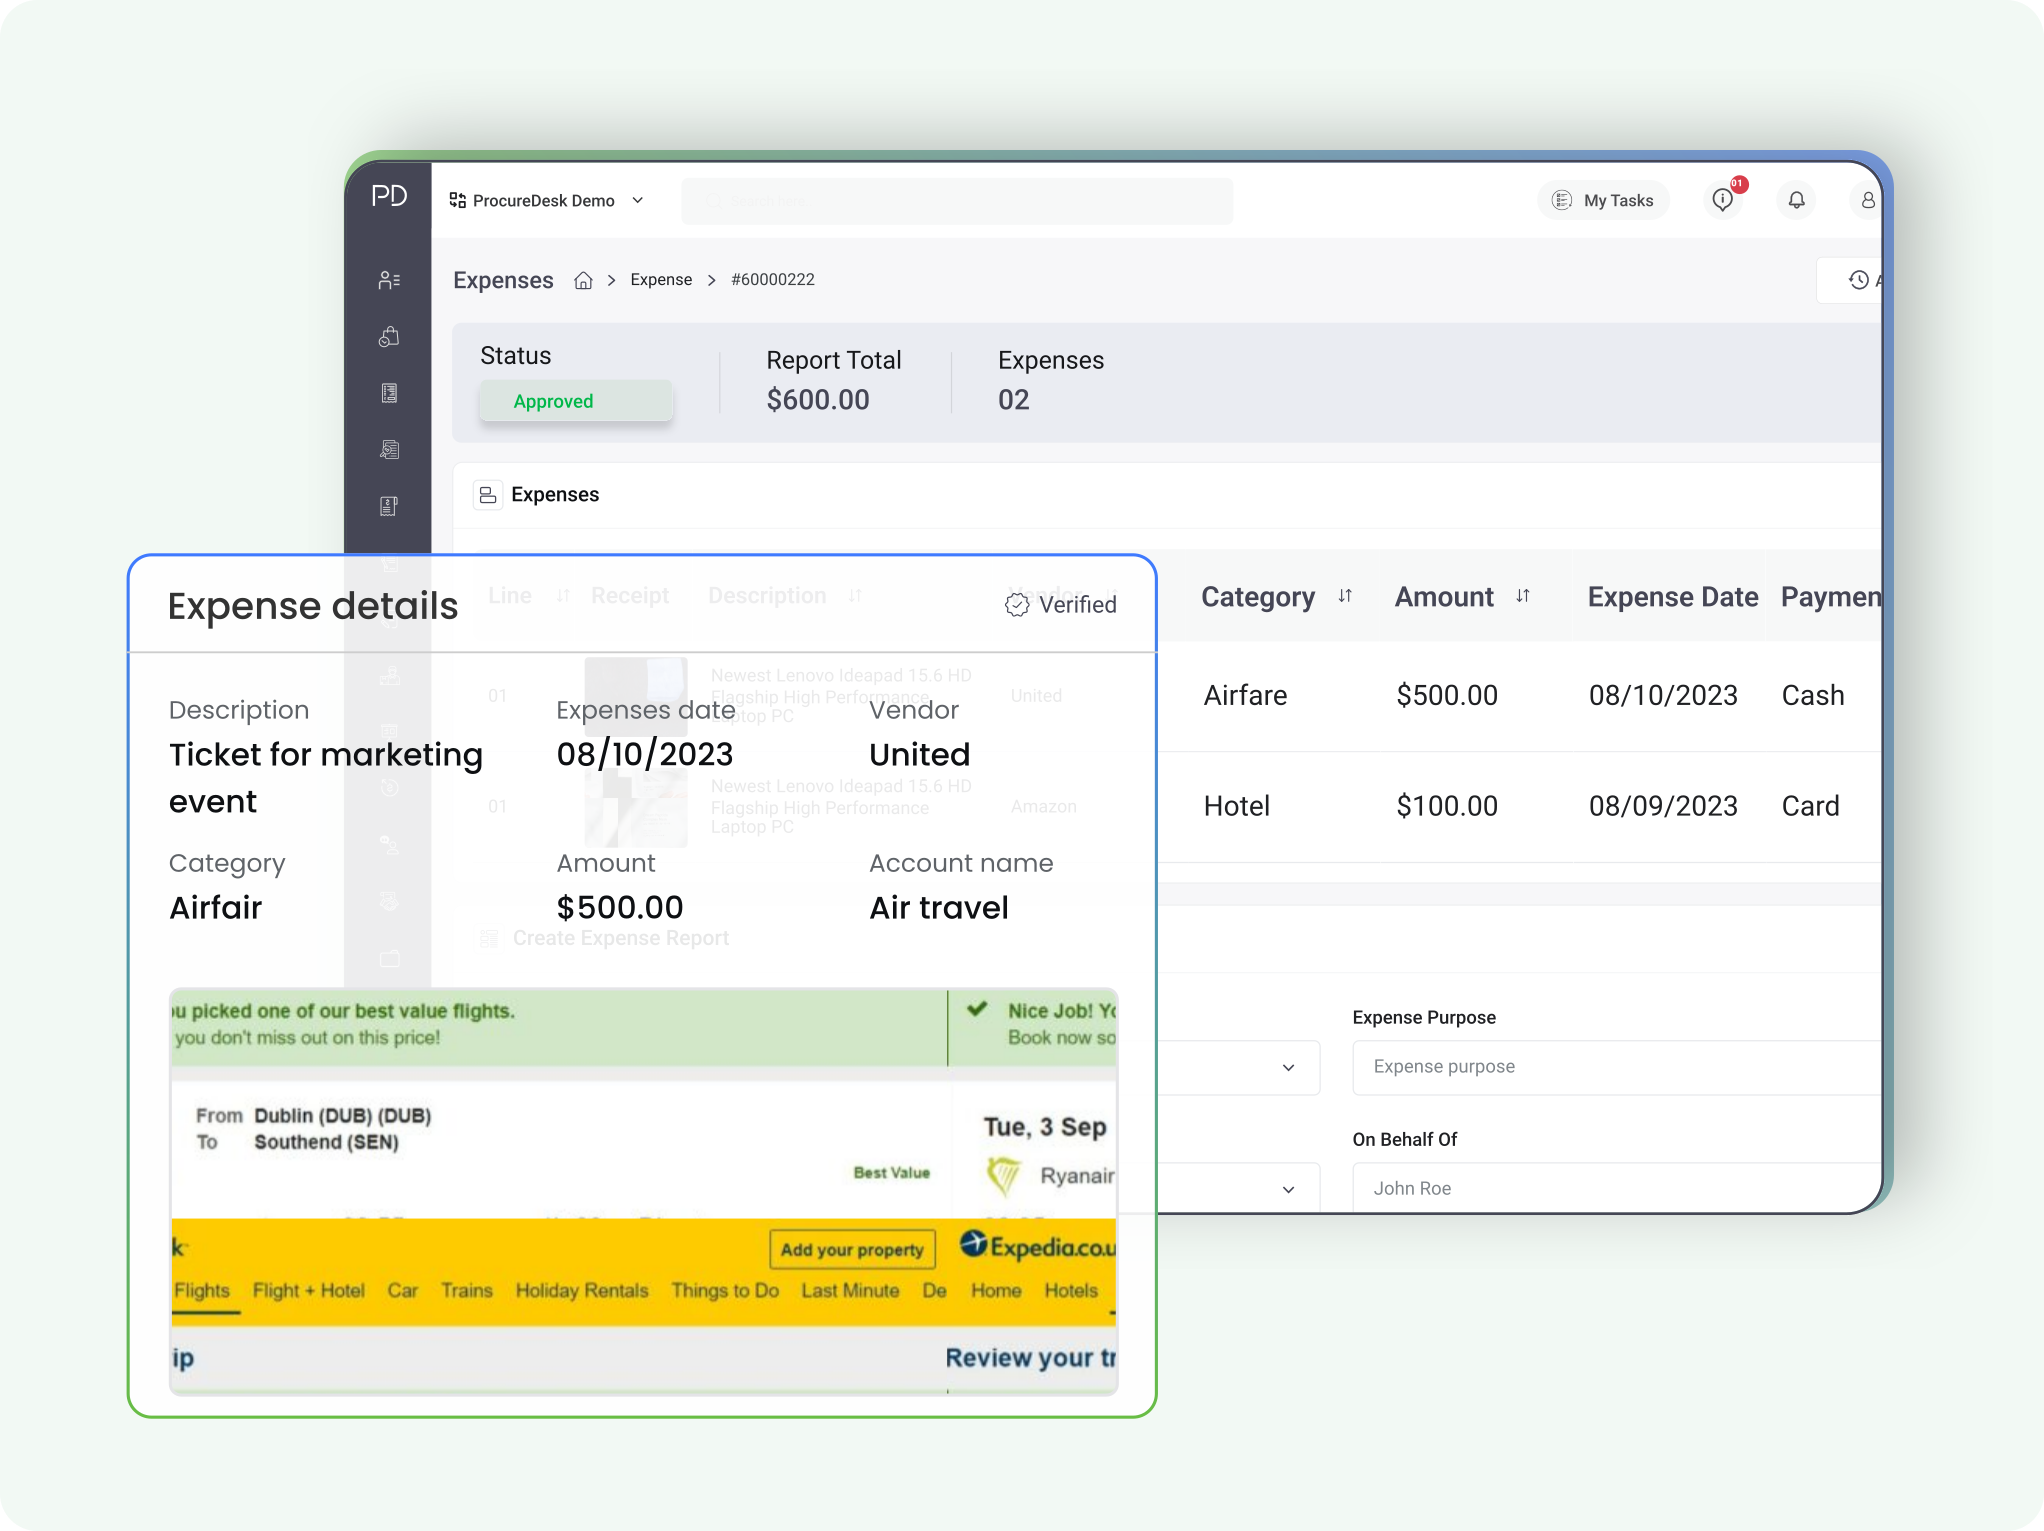Click the Airfair category value in Expense details
This screenshot has height=1531, width=2044.
coord(215,907)
